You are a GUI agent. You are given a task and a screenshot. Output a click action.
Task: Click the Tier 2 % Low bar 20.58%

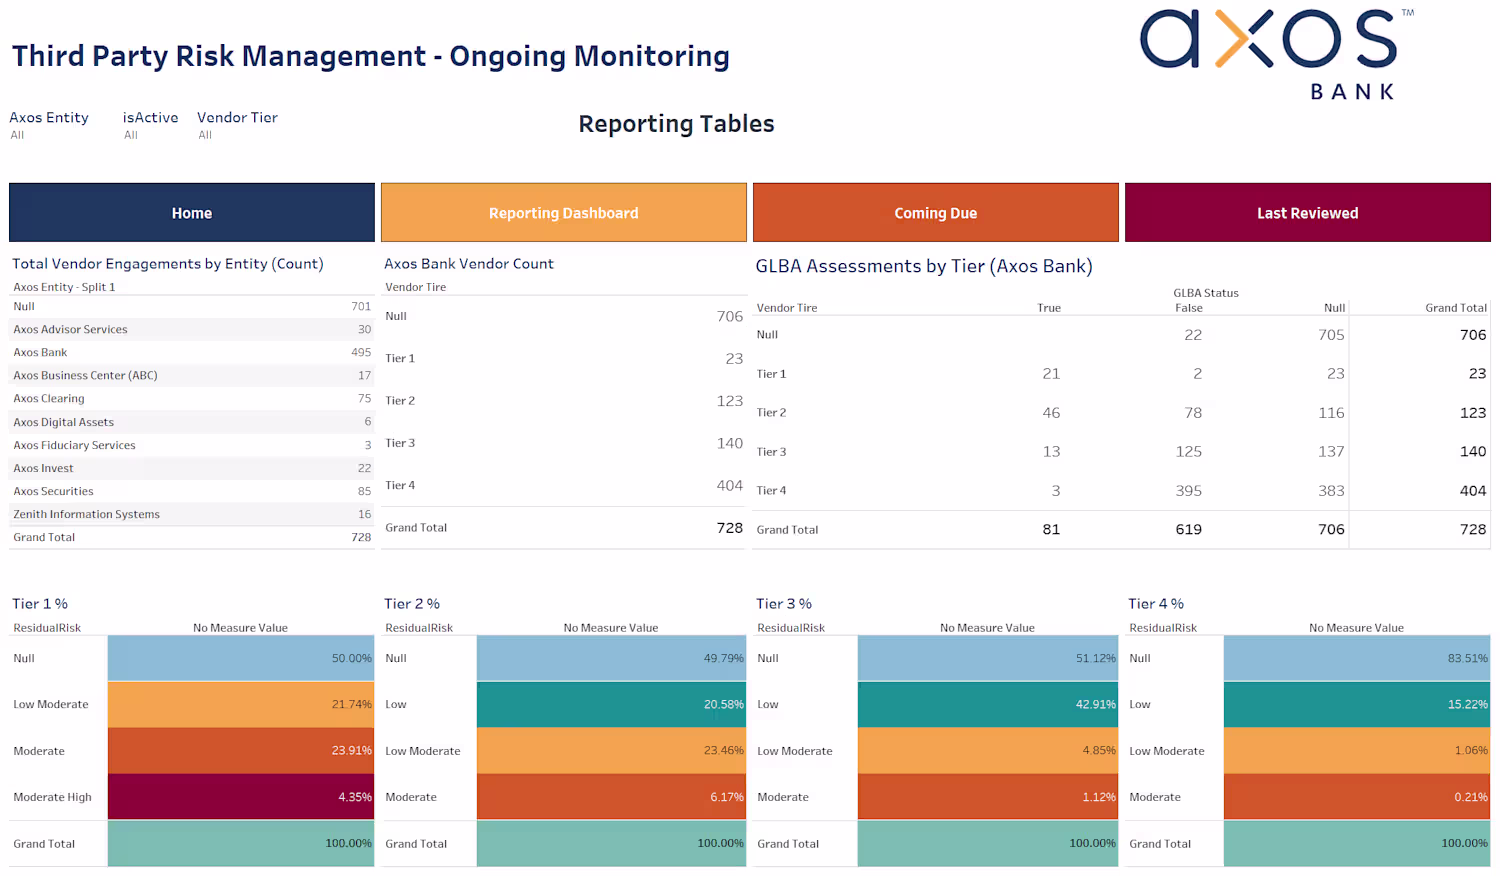[x=611, y=704]
